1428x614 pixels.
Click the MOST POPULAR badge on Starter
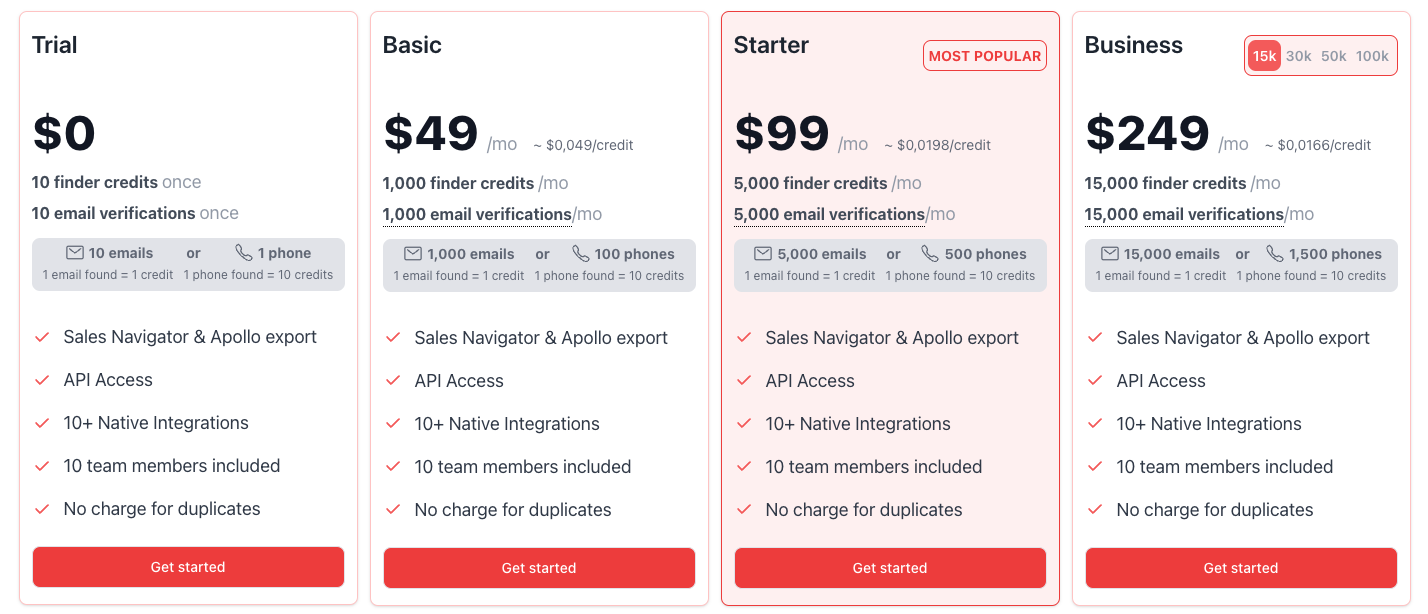pyautogui.click(x=985, y=56)
